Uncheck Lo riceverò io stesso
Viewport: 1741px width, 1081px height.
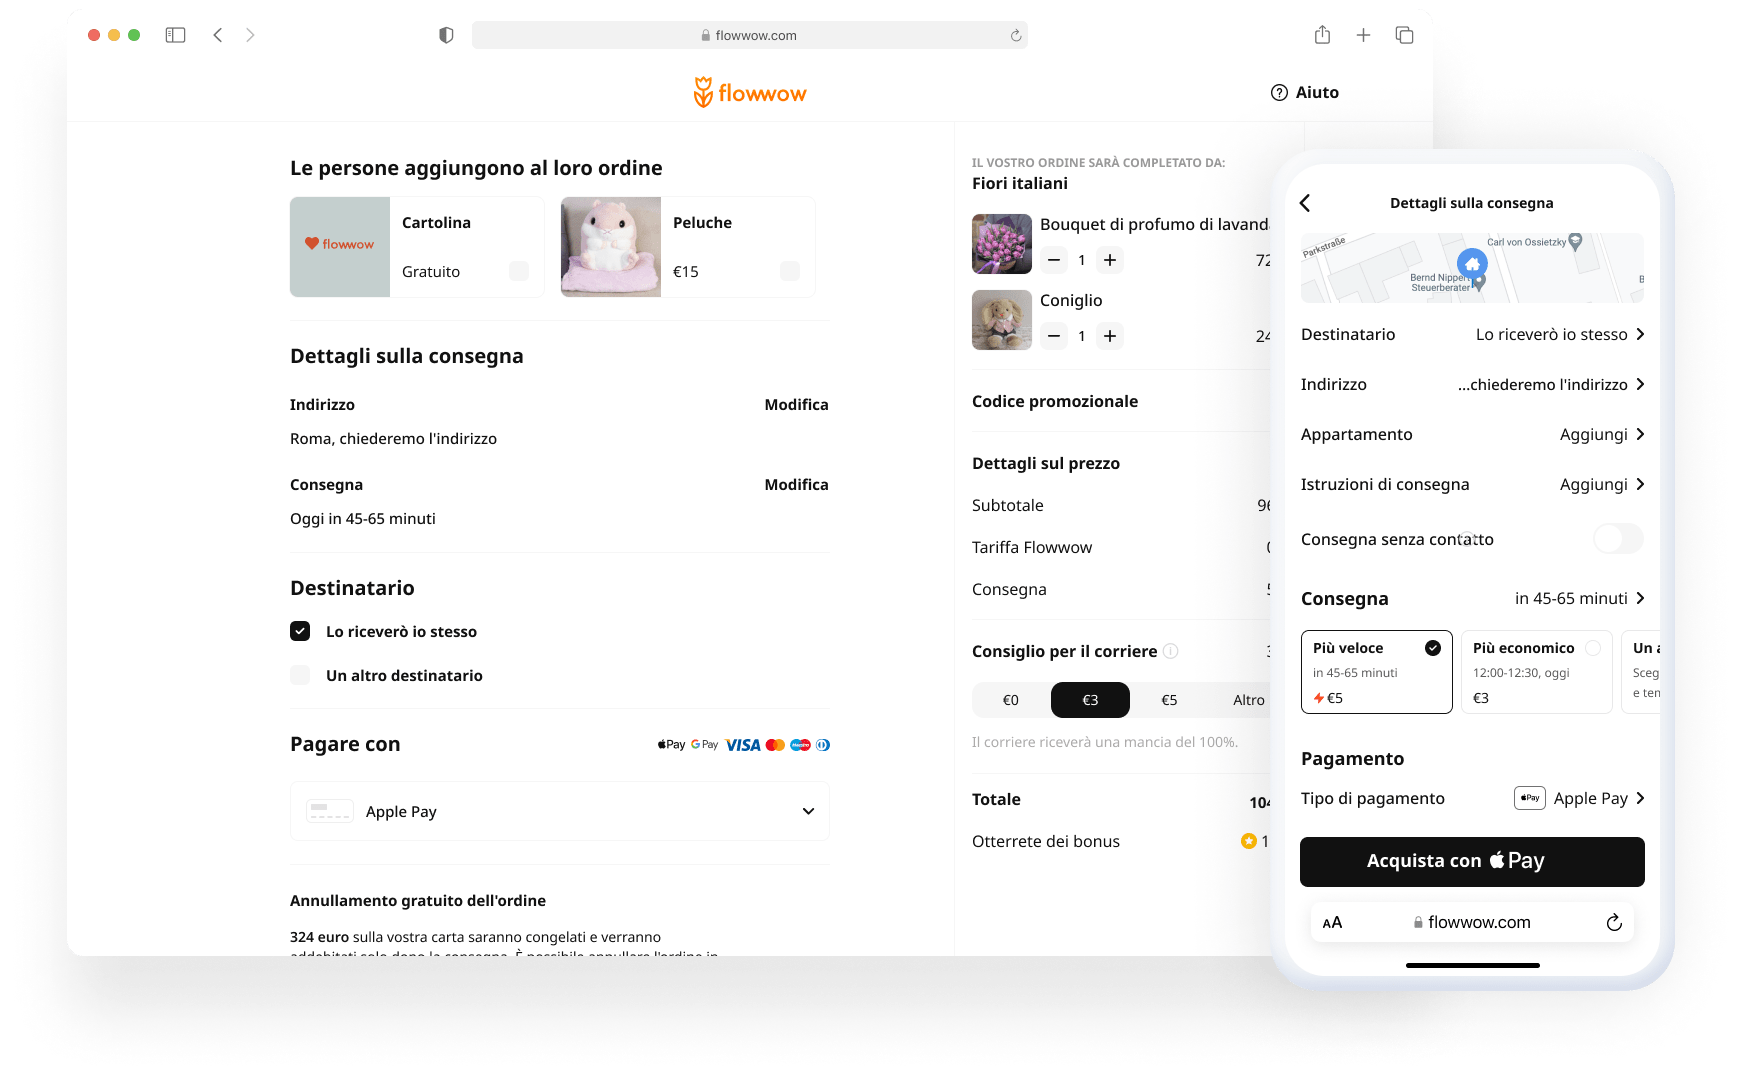click(300, 631)
